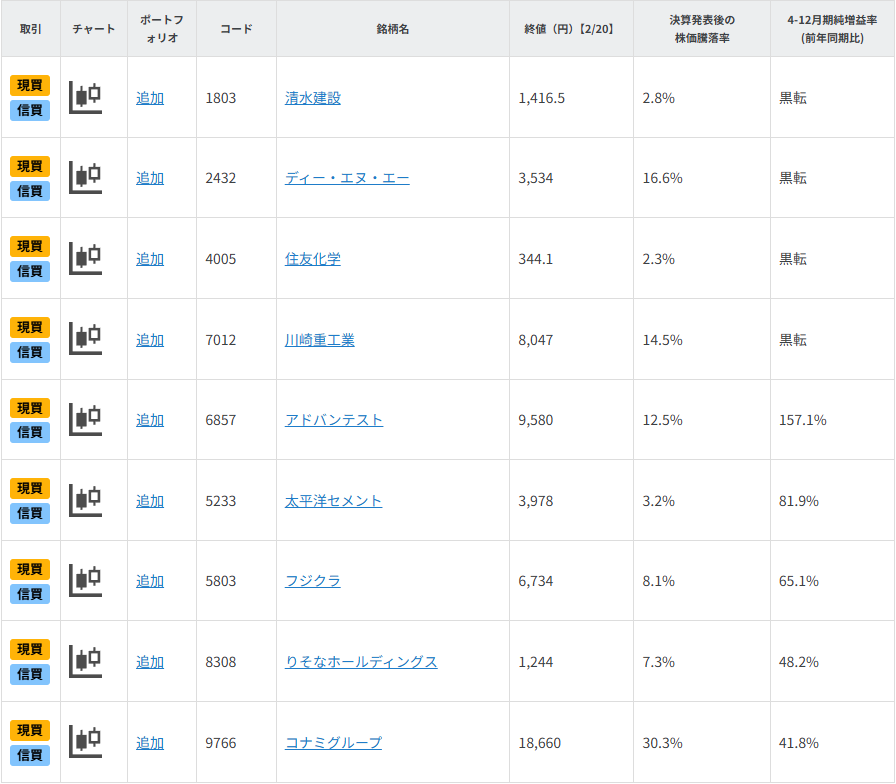Click the 太平洋セメント stock name link

(x=333, y=501)
